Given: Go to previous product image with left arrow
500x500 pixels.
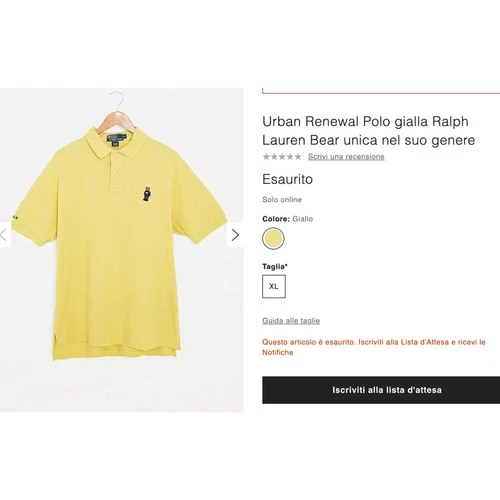Looking at the screenshot, I should click(4, 235).
